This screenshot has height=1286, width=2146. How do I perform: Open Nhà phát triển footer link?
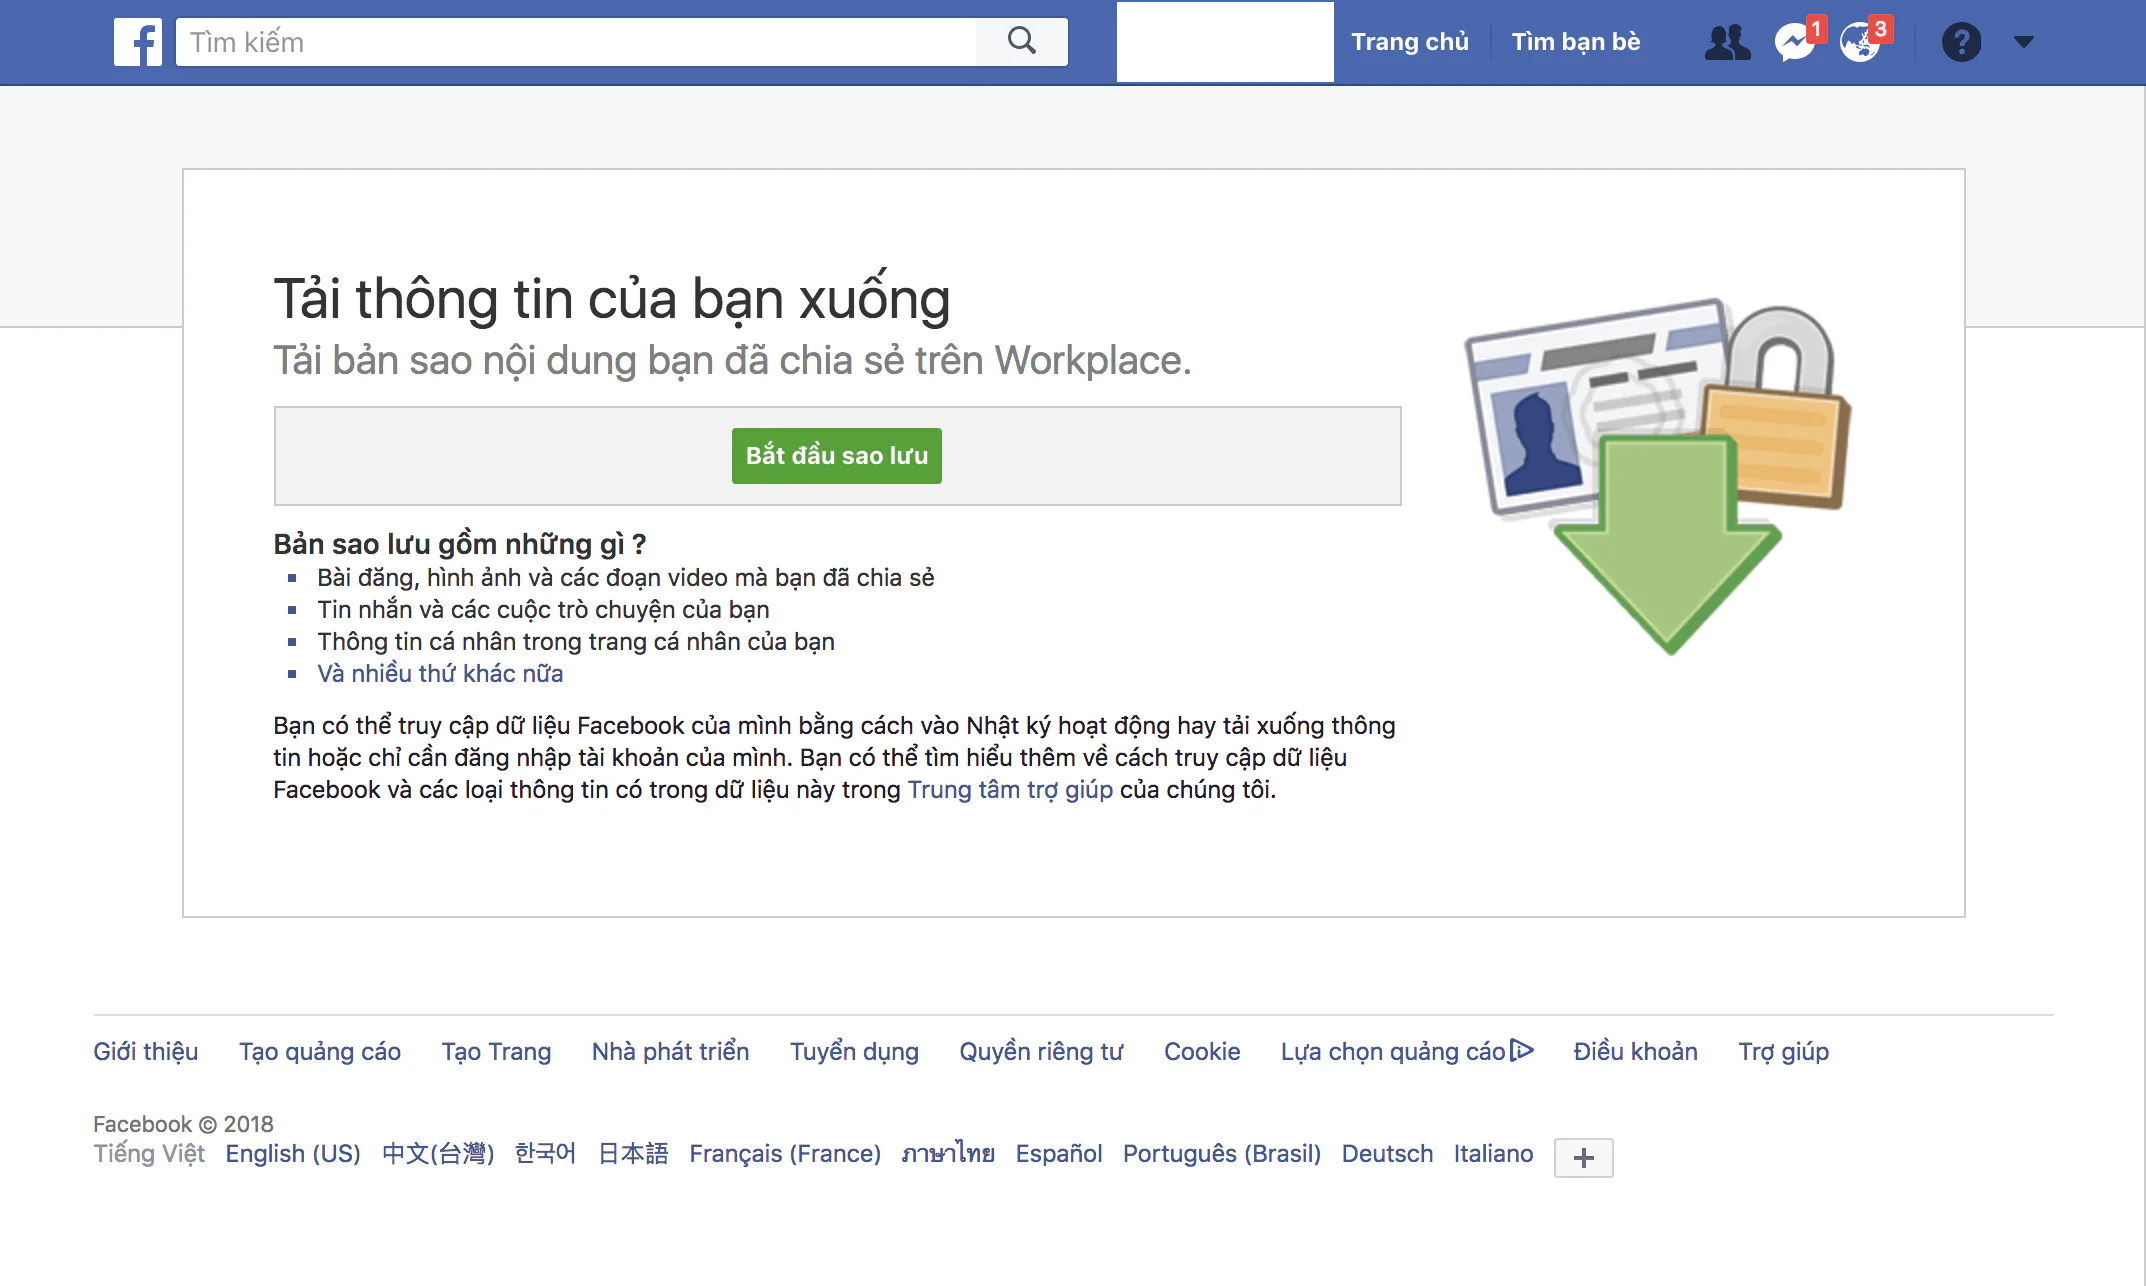pos(670,1052)
